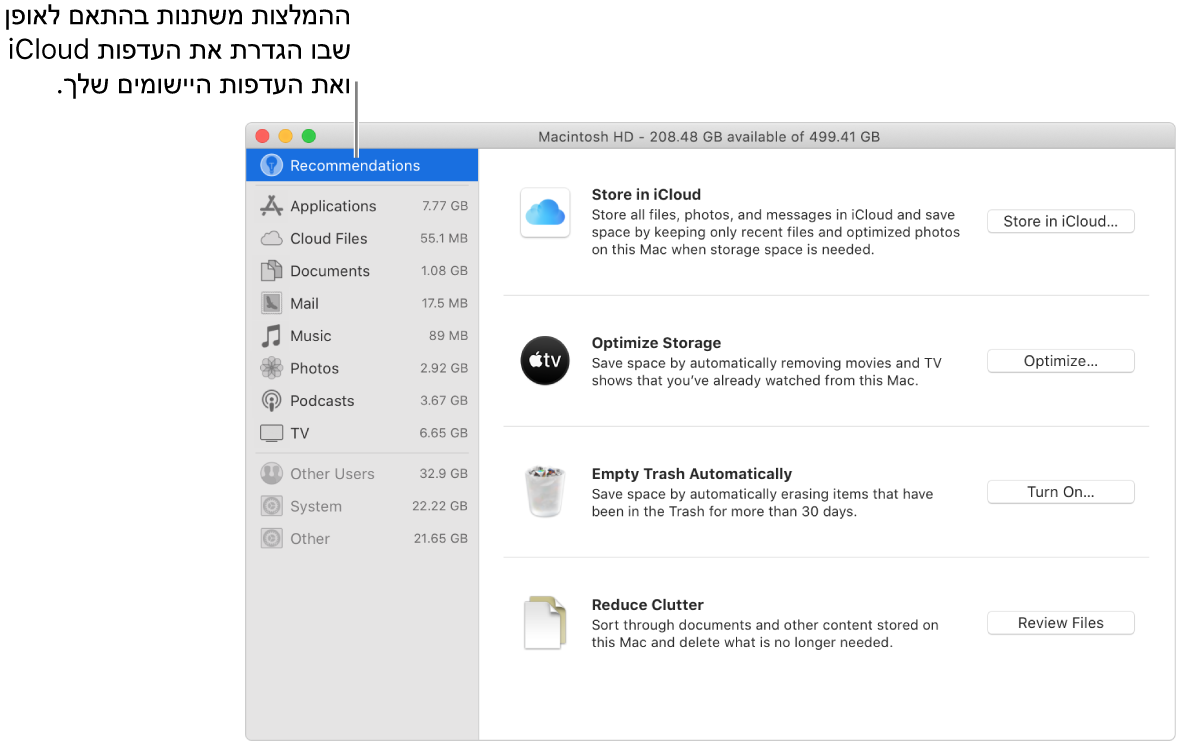Click the 7.77 GB Applications size
The image size is (1178, 742).
(445, 206)
